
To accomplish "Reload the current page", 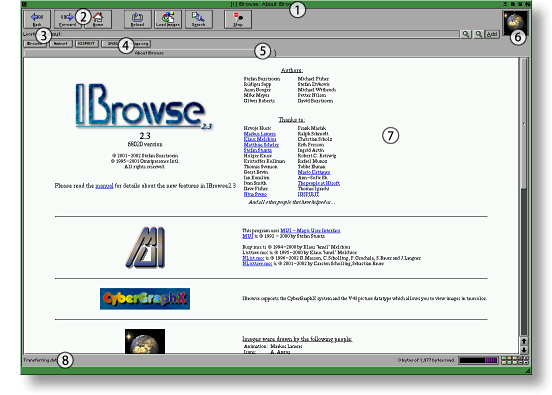I will 137,19.
